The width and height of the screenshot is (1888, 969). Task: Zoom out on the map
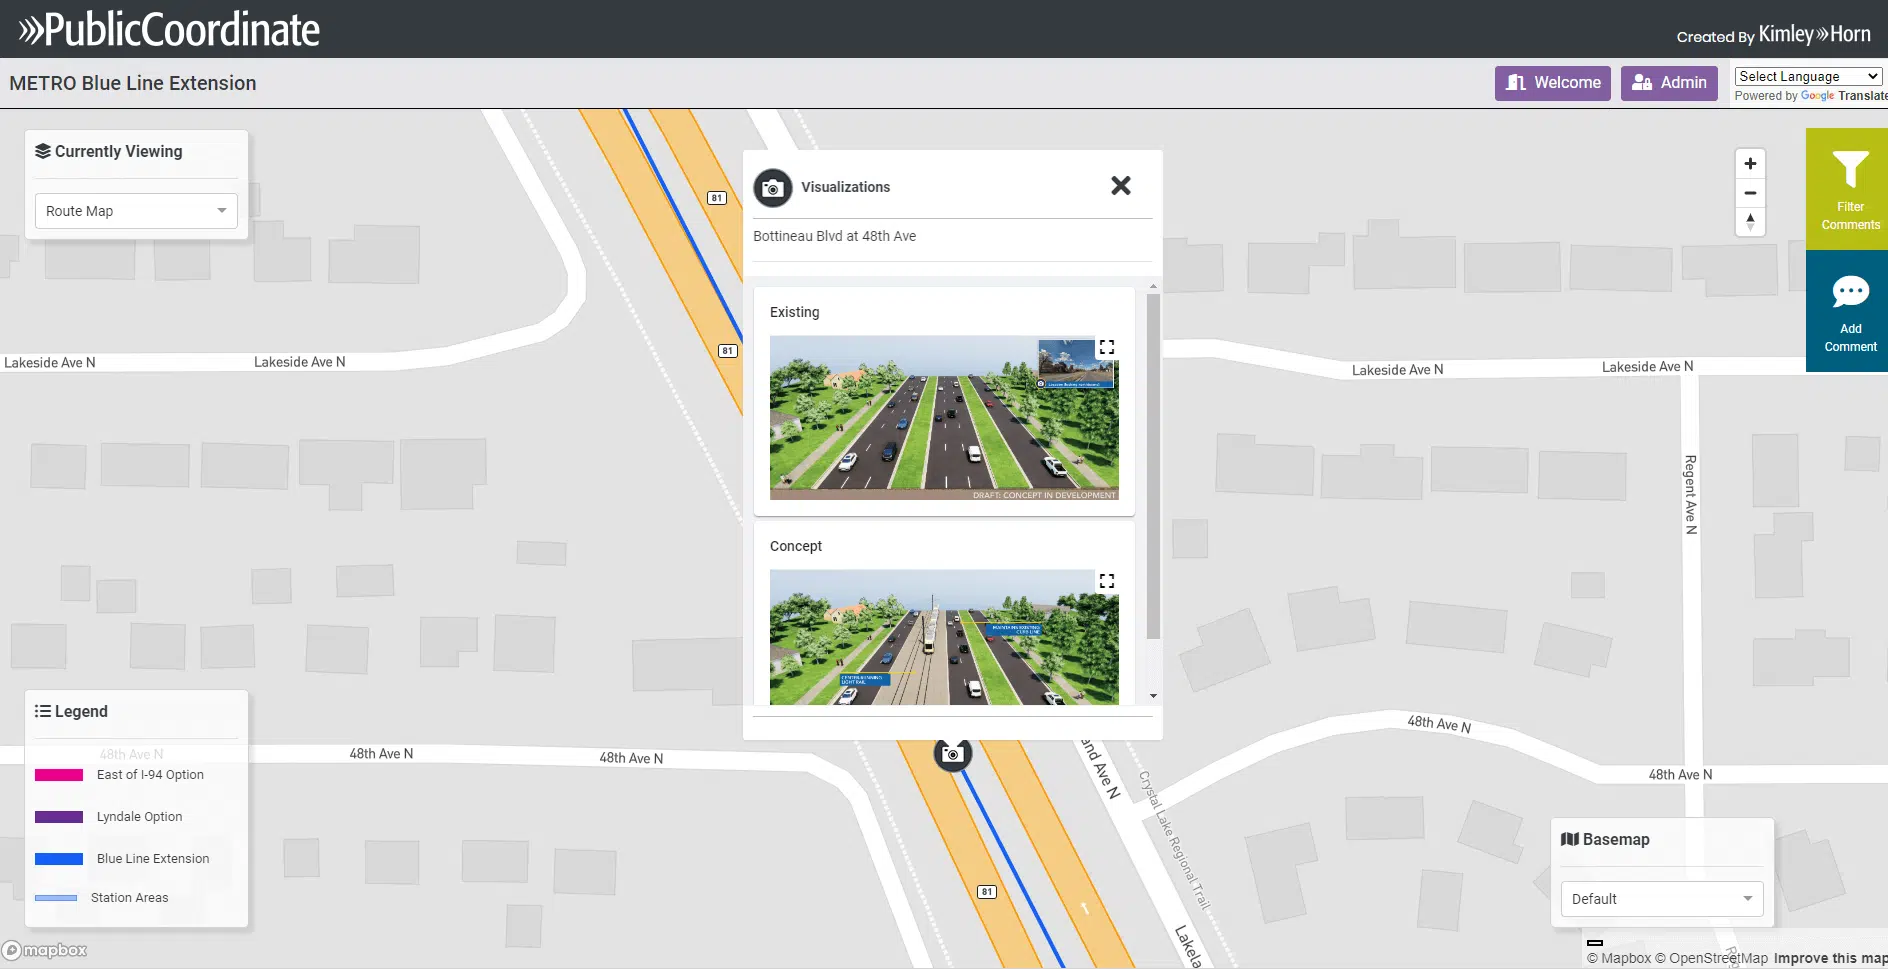click(x=1750, y=193)
